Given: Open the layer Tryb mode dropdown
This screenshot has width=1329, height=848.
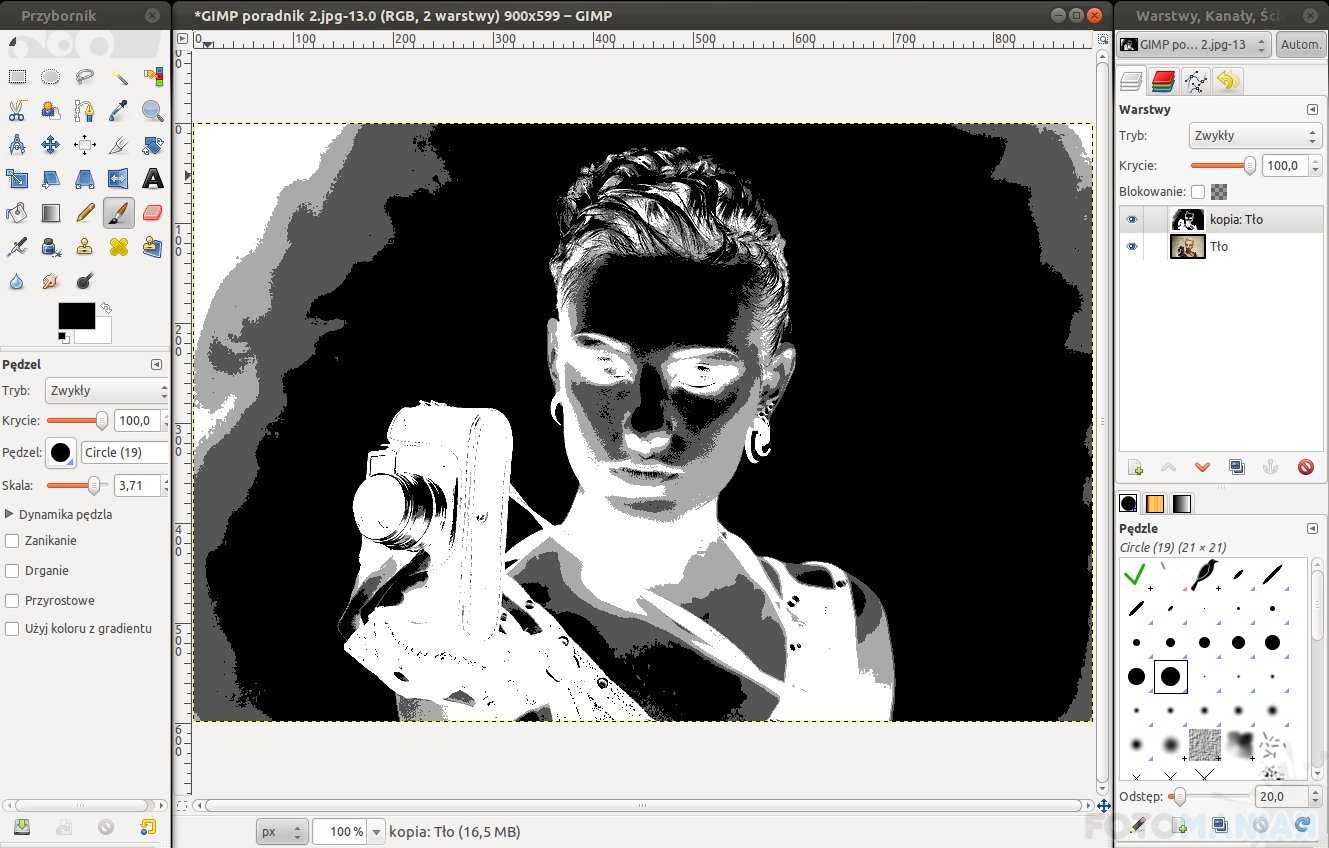Looking at the screenshot, I should pos(1255,136).
